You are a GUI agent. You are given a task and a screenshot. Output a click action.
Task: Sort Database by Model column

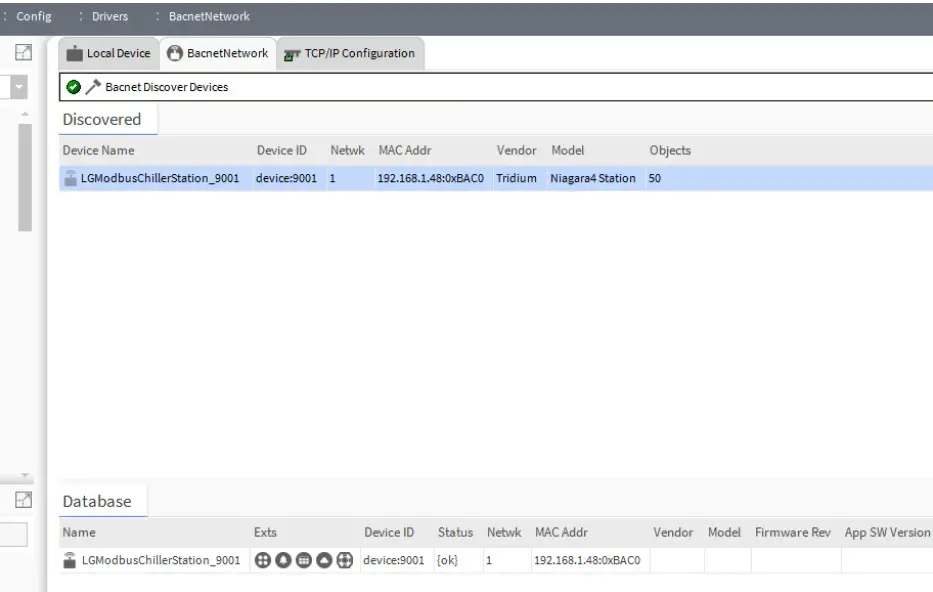(724, 533)
